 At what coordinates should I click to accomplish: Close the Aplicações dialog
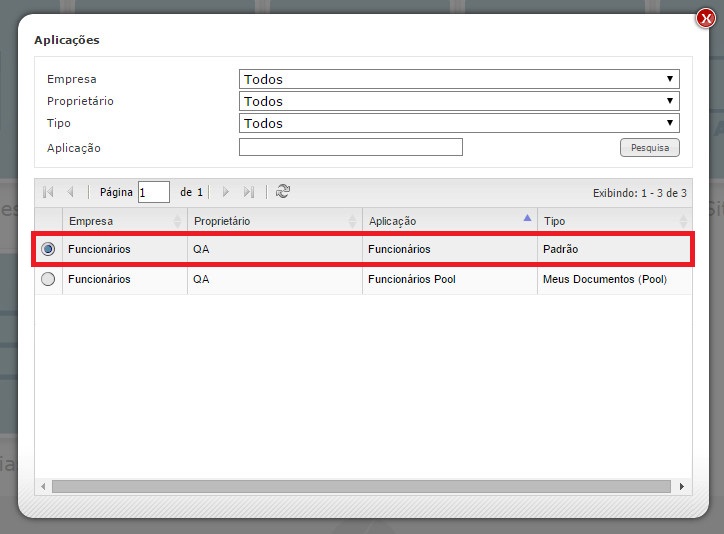tap(706, 19)
